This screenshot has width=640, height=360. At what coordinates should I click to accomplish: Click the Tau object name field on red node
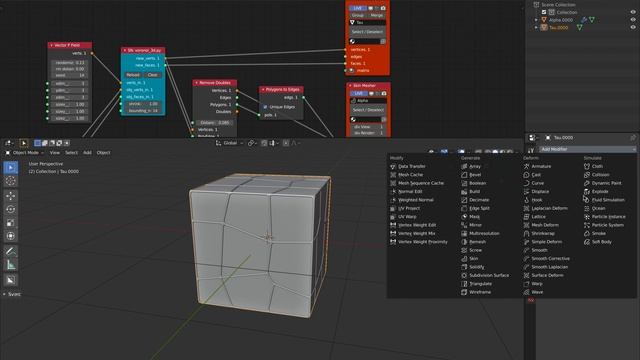coord(367,22)
